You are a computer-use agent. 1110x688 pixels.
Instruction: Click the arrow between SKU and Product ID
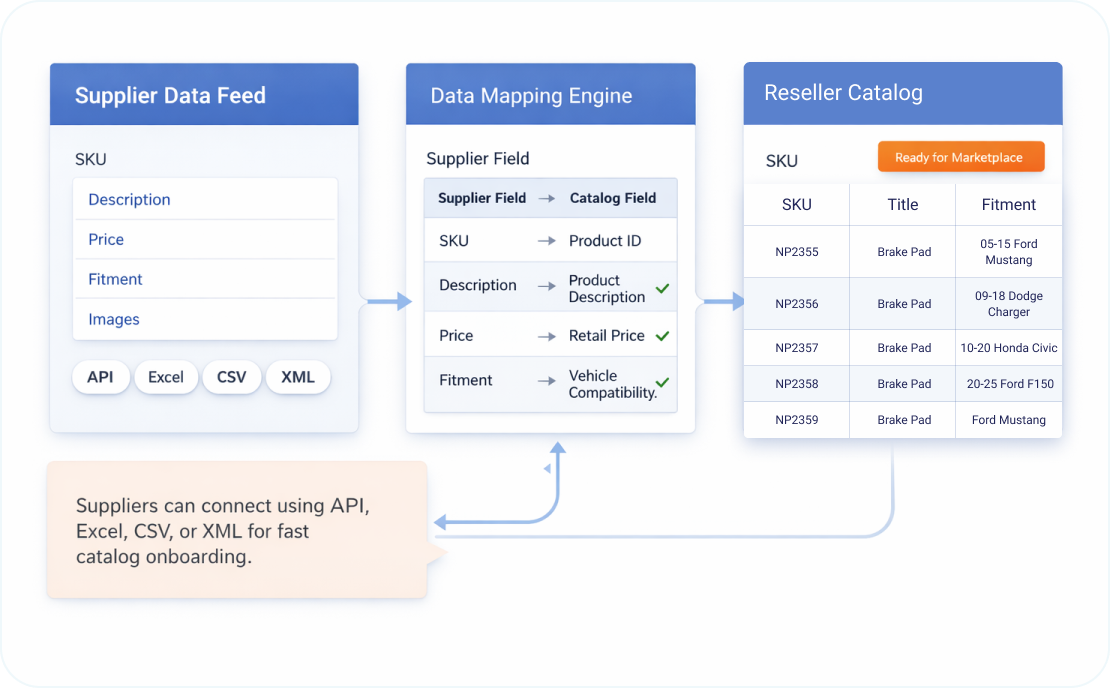[x=546, y=241]
